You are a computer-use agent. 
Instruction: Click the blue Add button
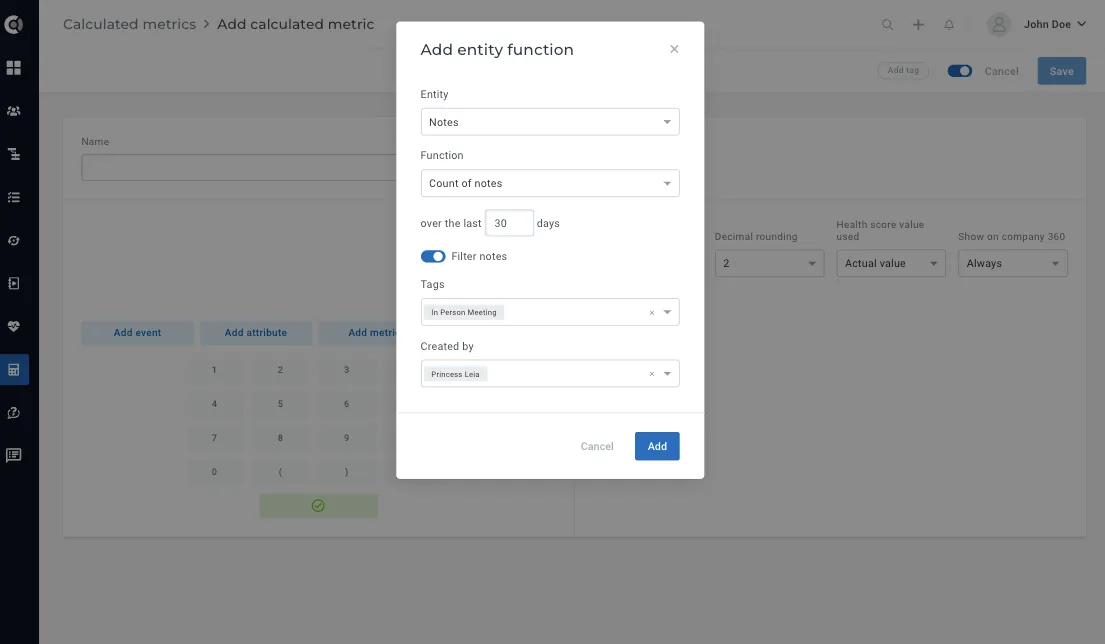(657, 446)
